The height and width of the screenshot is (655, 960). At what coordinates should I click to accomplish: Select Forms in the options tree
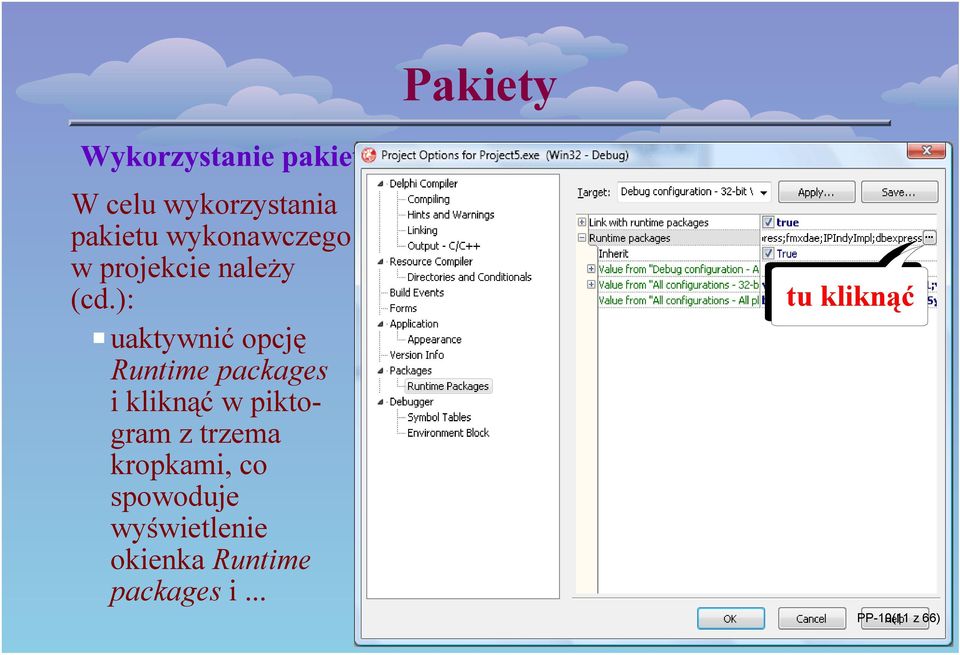point(403,308)
